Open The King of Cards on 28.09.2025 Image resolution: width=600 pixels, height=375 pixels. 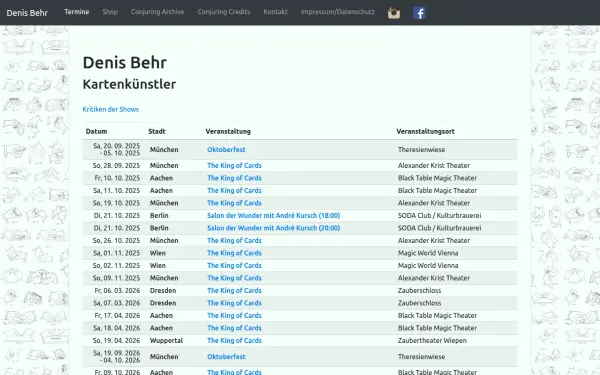[x=234, y=165]
